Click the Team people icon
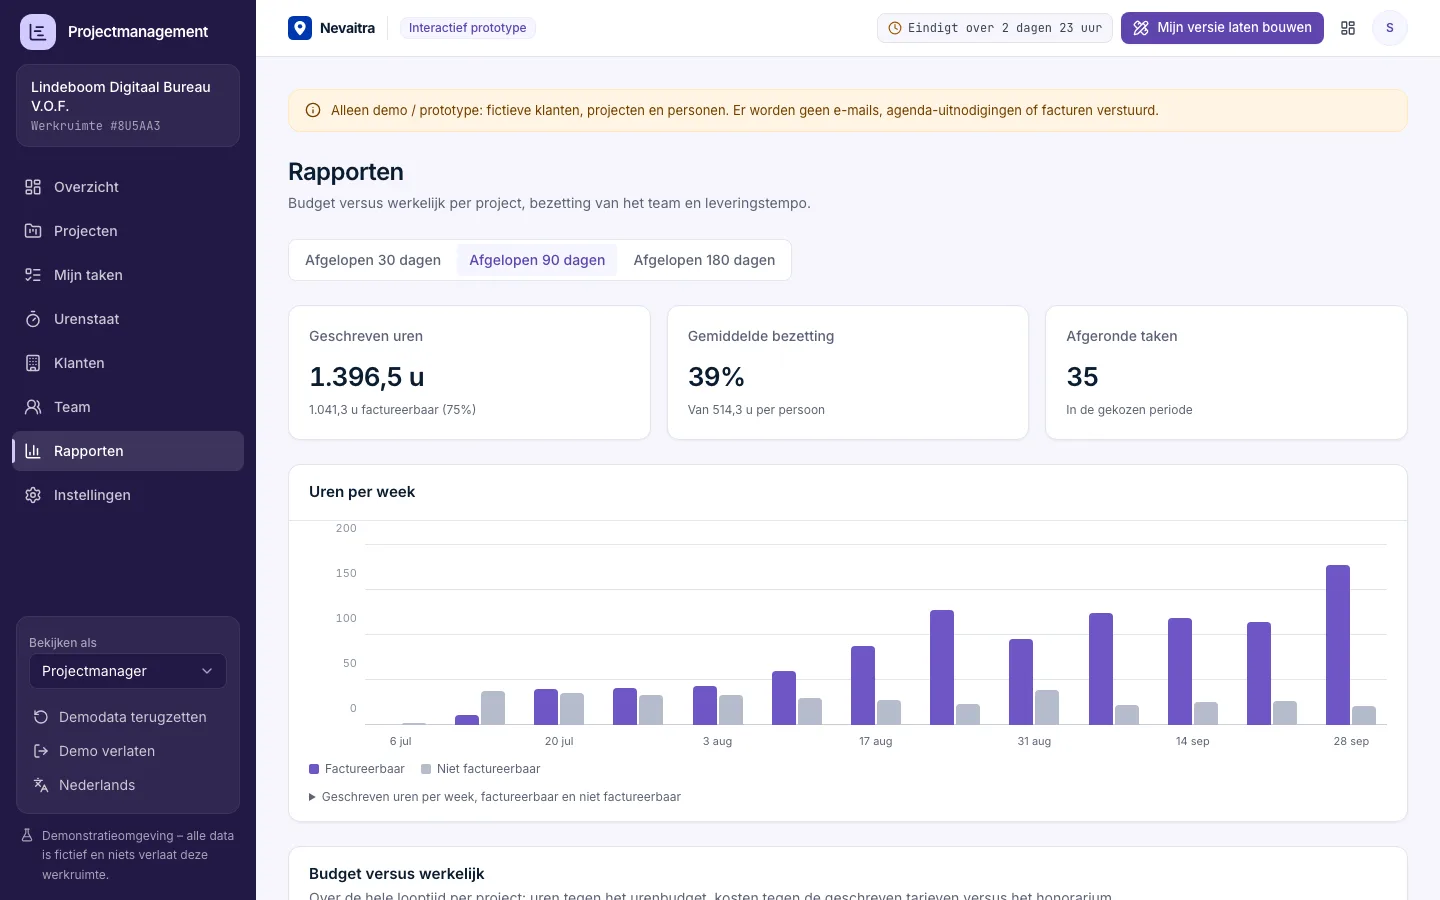The width and height of the screenshot is (1440, 900). click(x=33, y=407)
